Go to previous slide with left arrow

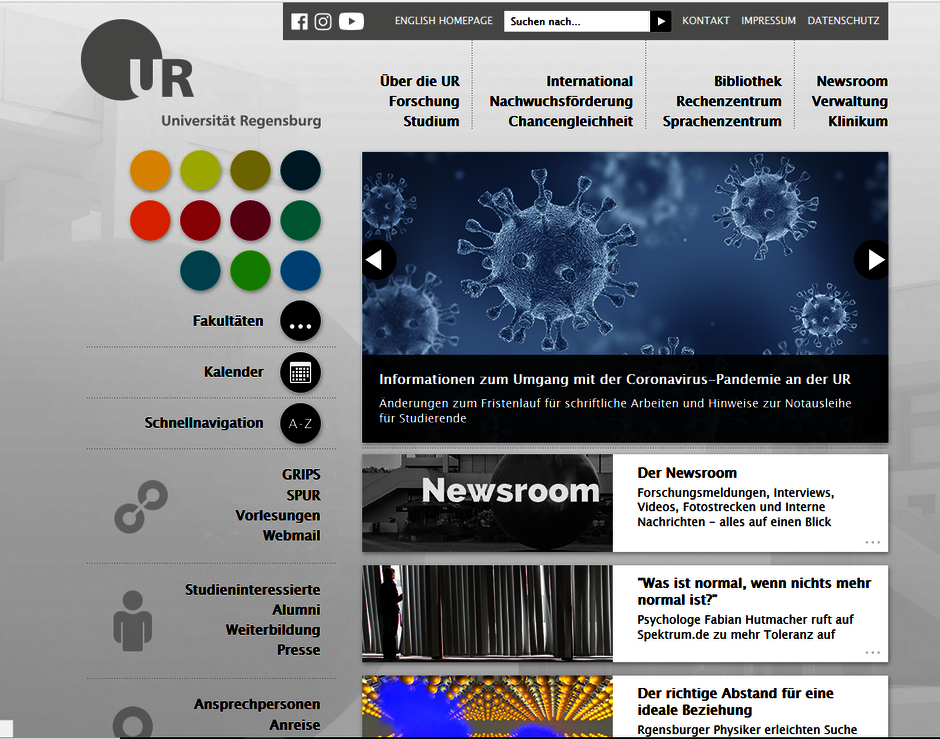pyautogui.click(x=378, y=260)
